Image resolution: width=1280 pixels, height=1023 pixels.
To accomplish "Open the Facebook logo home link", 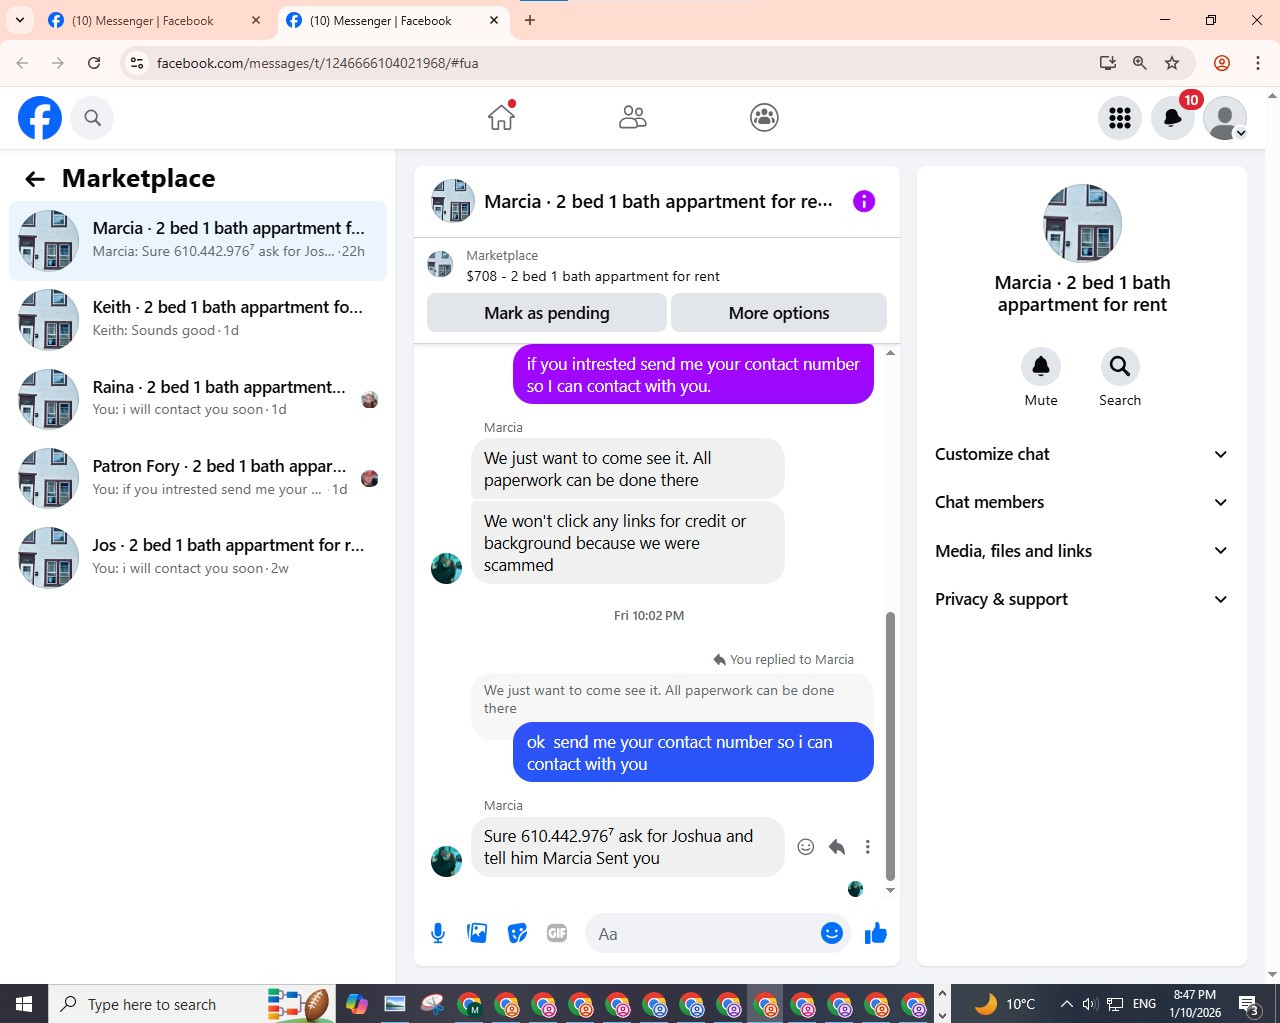I will tap(40, 118).
